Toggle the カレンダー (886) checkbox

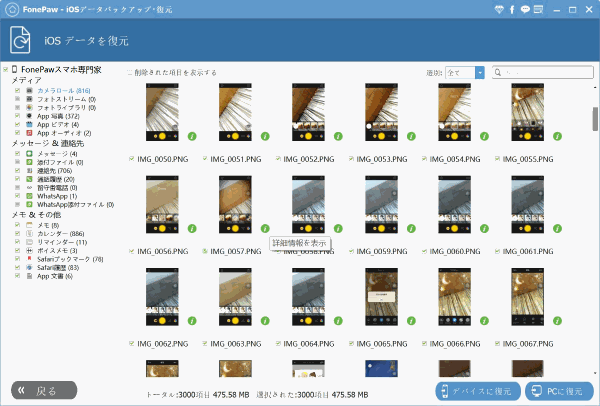pyautogui.click(x=17, y=233)
